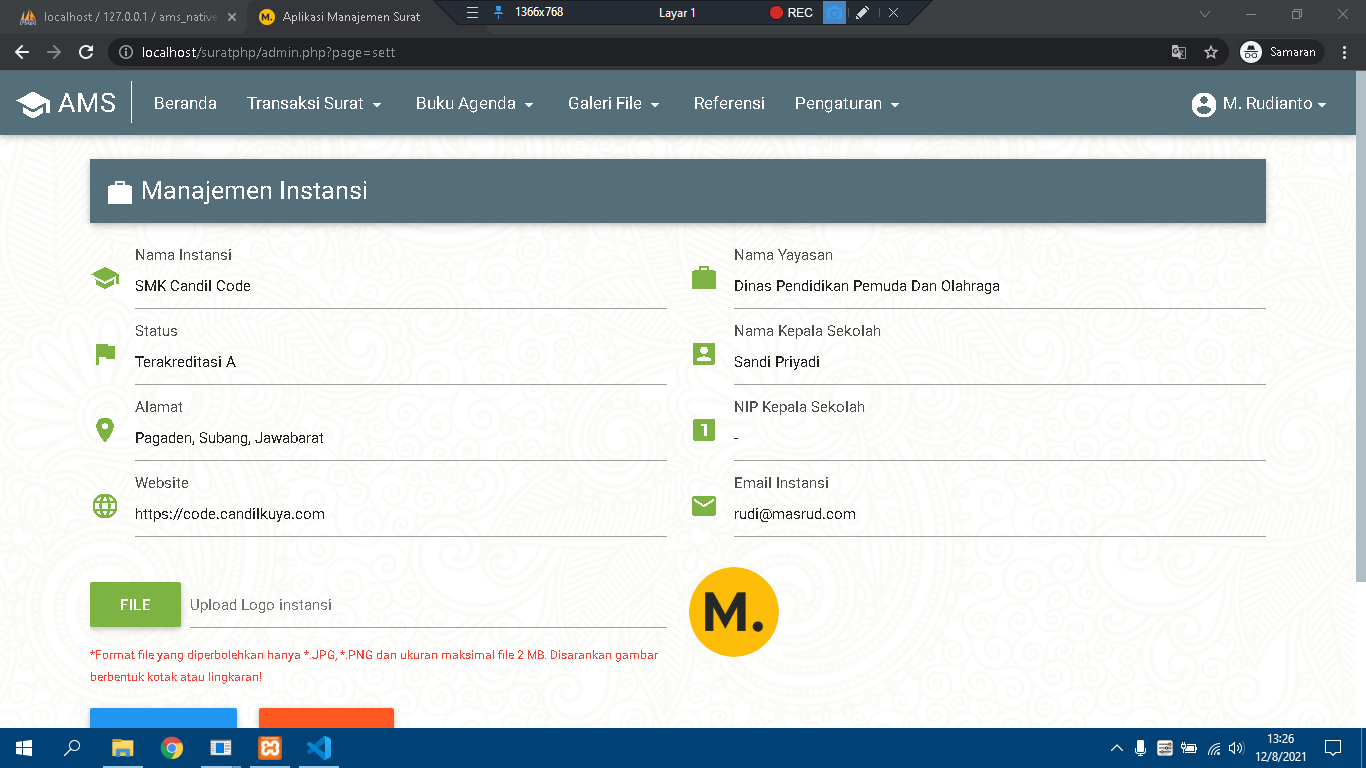Viewport: 1366px width, 768px height.
Task: Click the person icon next to Nama Kepala Sekolah
Action: (704, 354)
